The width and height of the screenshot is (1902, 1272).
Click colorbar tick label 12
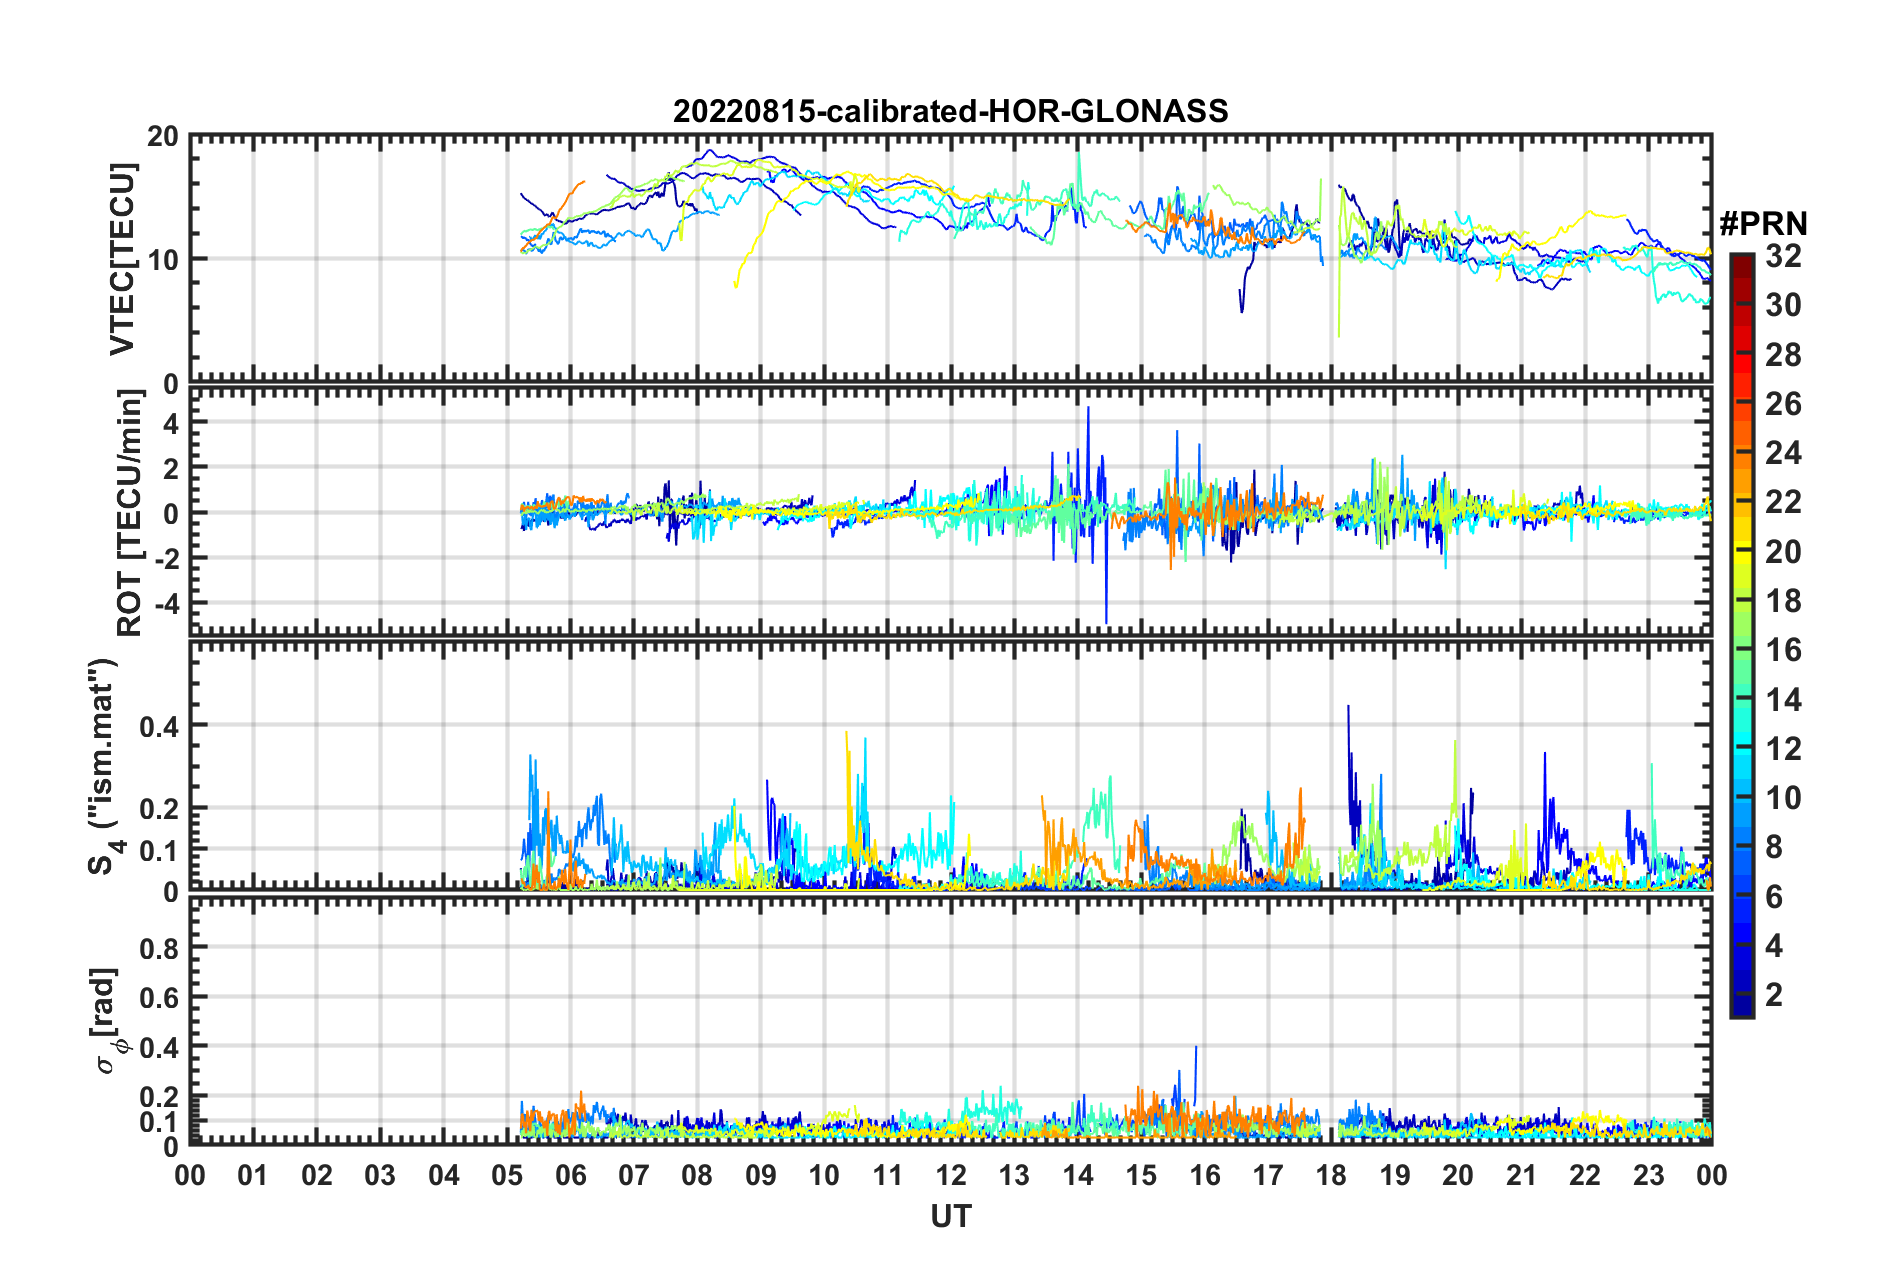pyautogui.click(x=1783, y=749)
